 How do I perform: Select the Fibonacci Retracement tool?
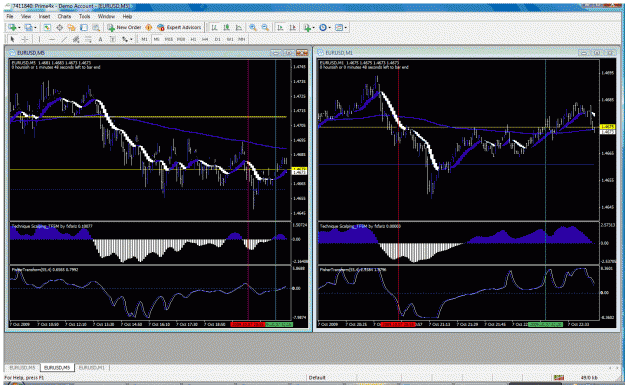click(x=88, y=39)
